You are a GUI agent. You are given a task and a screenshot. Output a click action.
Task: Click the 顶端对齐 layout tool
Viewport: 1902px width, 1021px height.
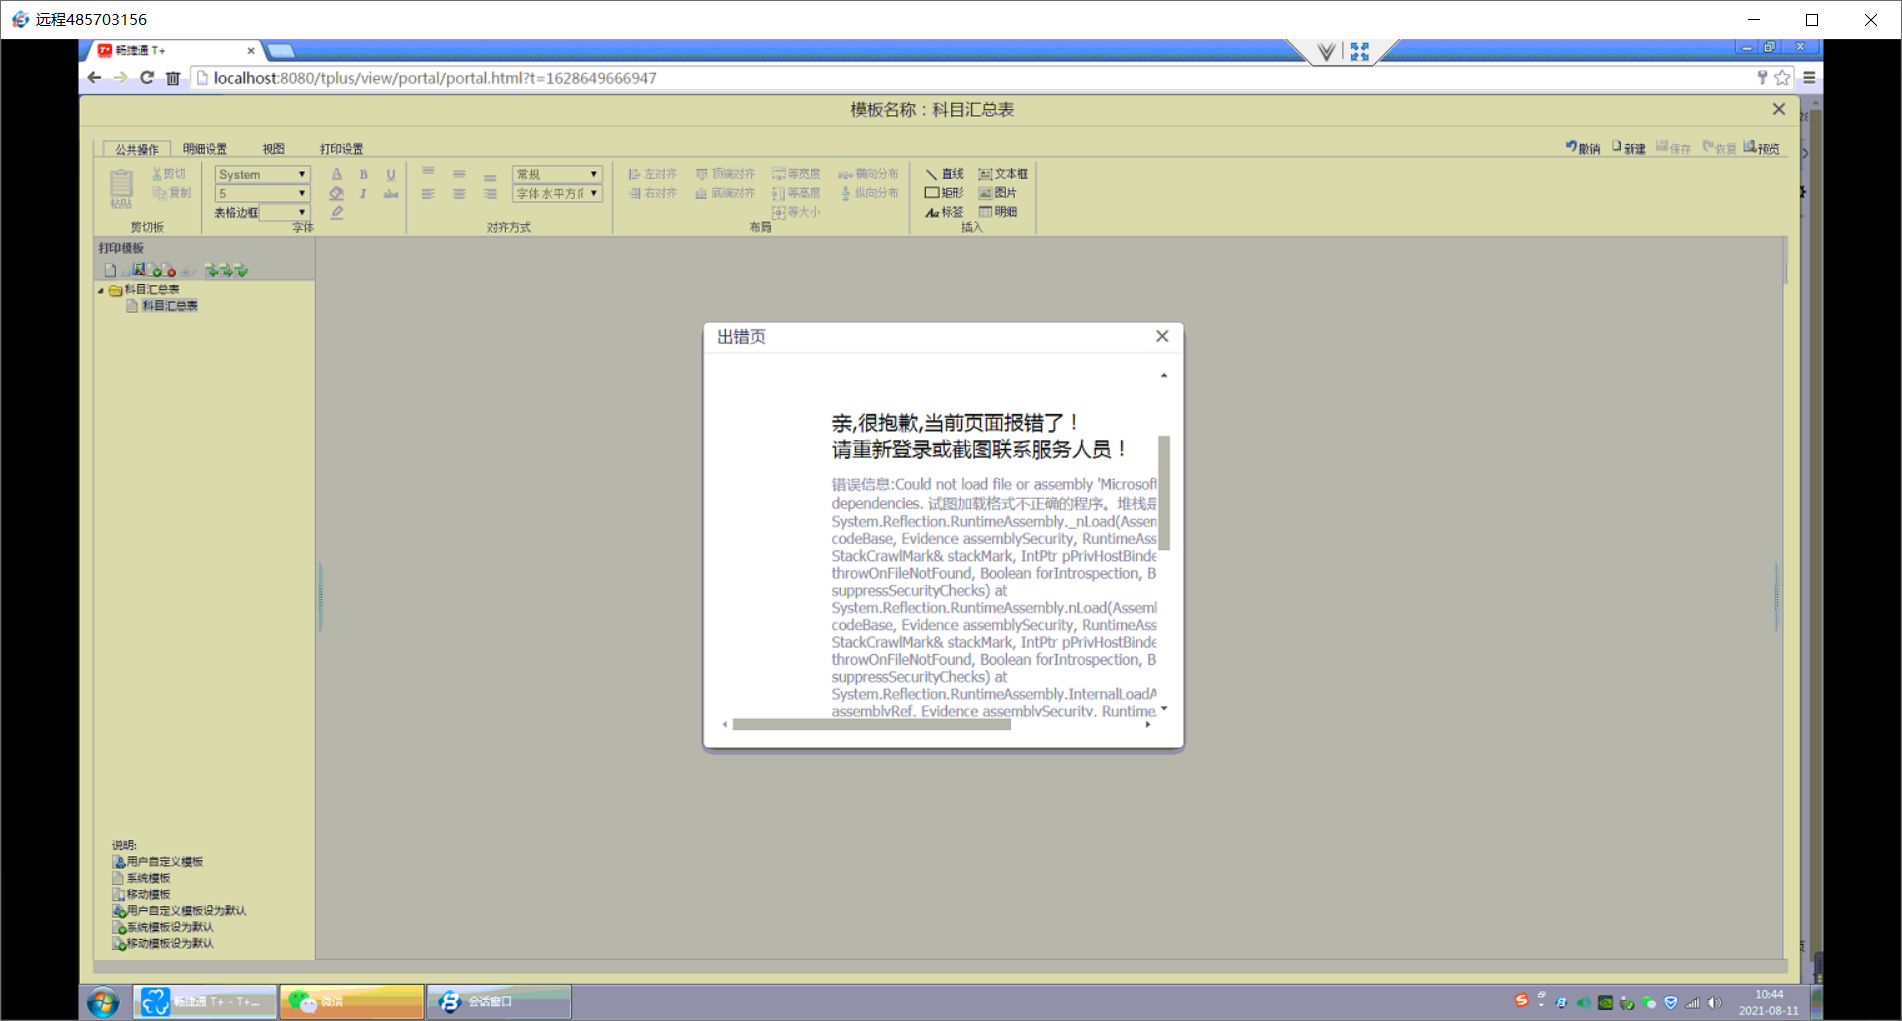[x=725, y=174]
